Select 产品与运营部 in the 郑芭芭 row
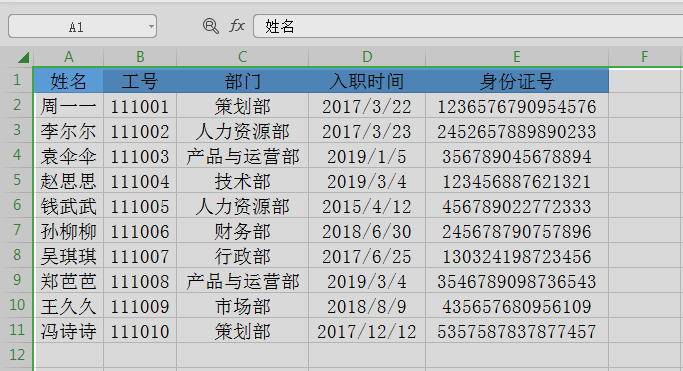683x371 pixels. point(243,281)
